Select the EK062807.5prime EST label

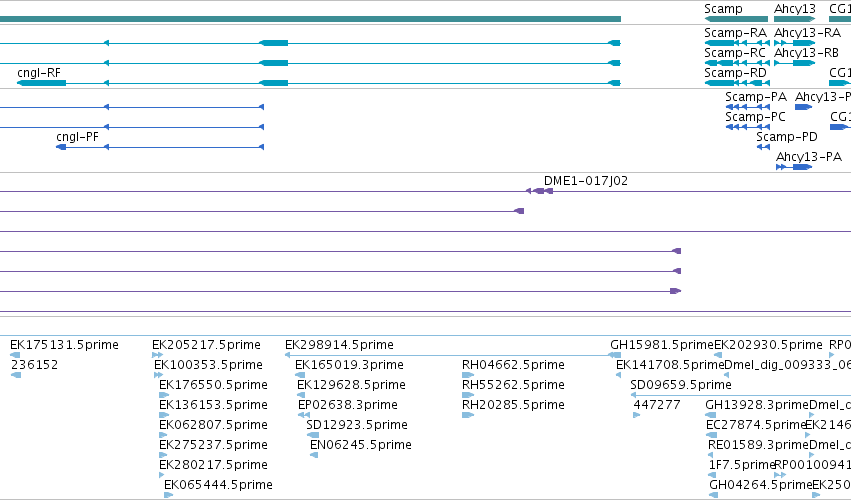coord(213,425)
